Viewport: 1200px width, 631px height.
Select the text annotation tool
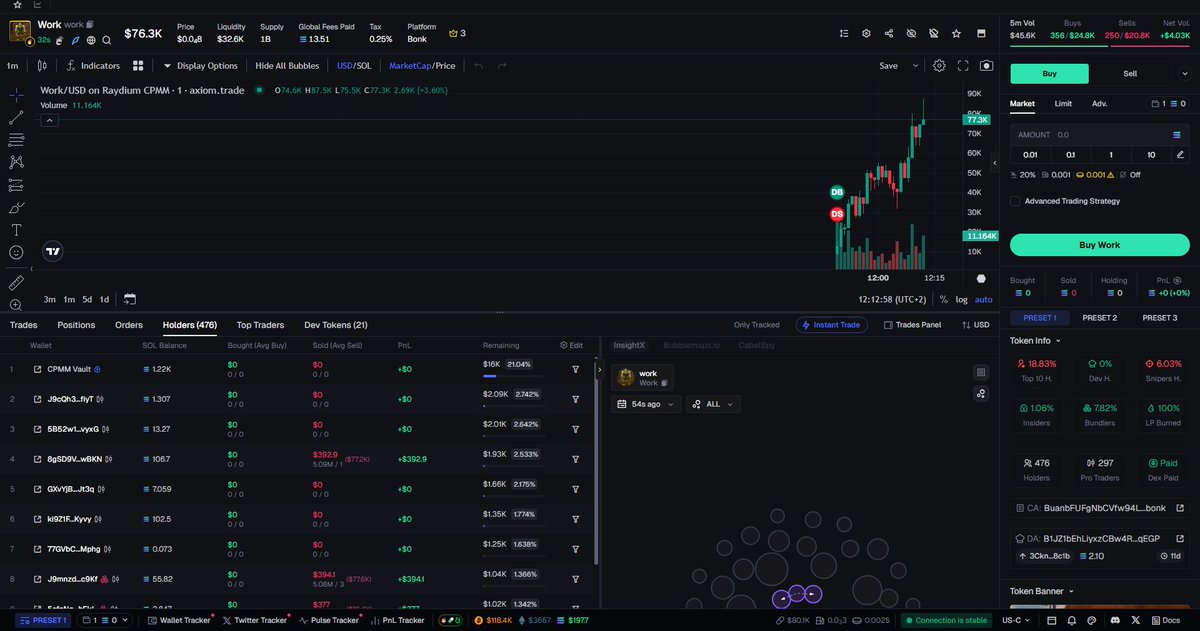pos(16,230)
